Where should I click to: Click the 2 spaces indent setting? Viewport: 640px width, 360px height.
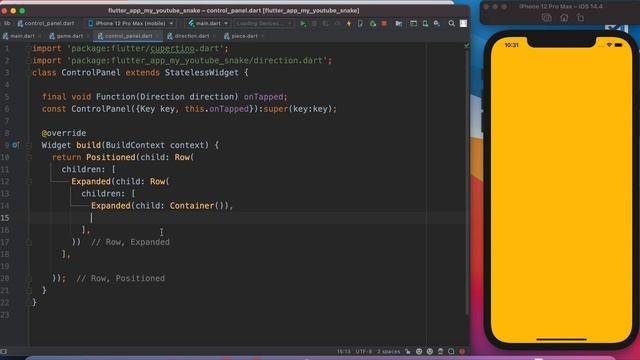click(x=389, y=351)
